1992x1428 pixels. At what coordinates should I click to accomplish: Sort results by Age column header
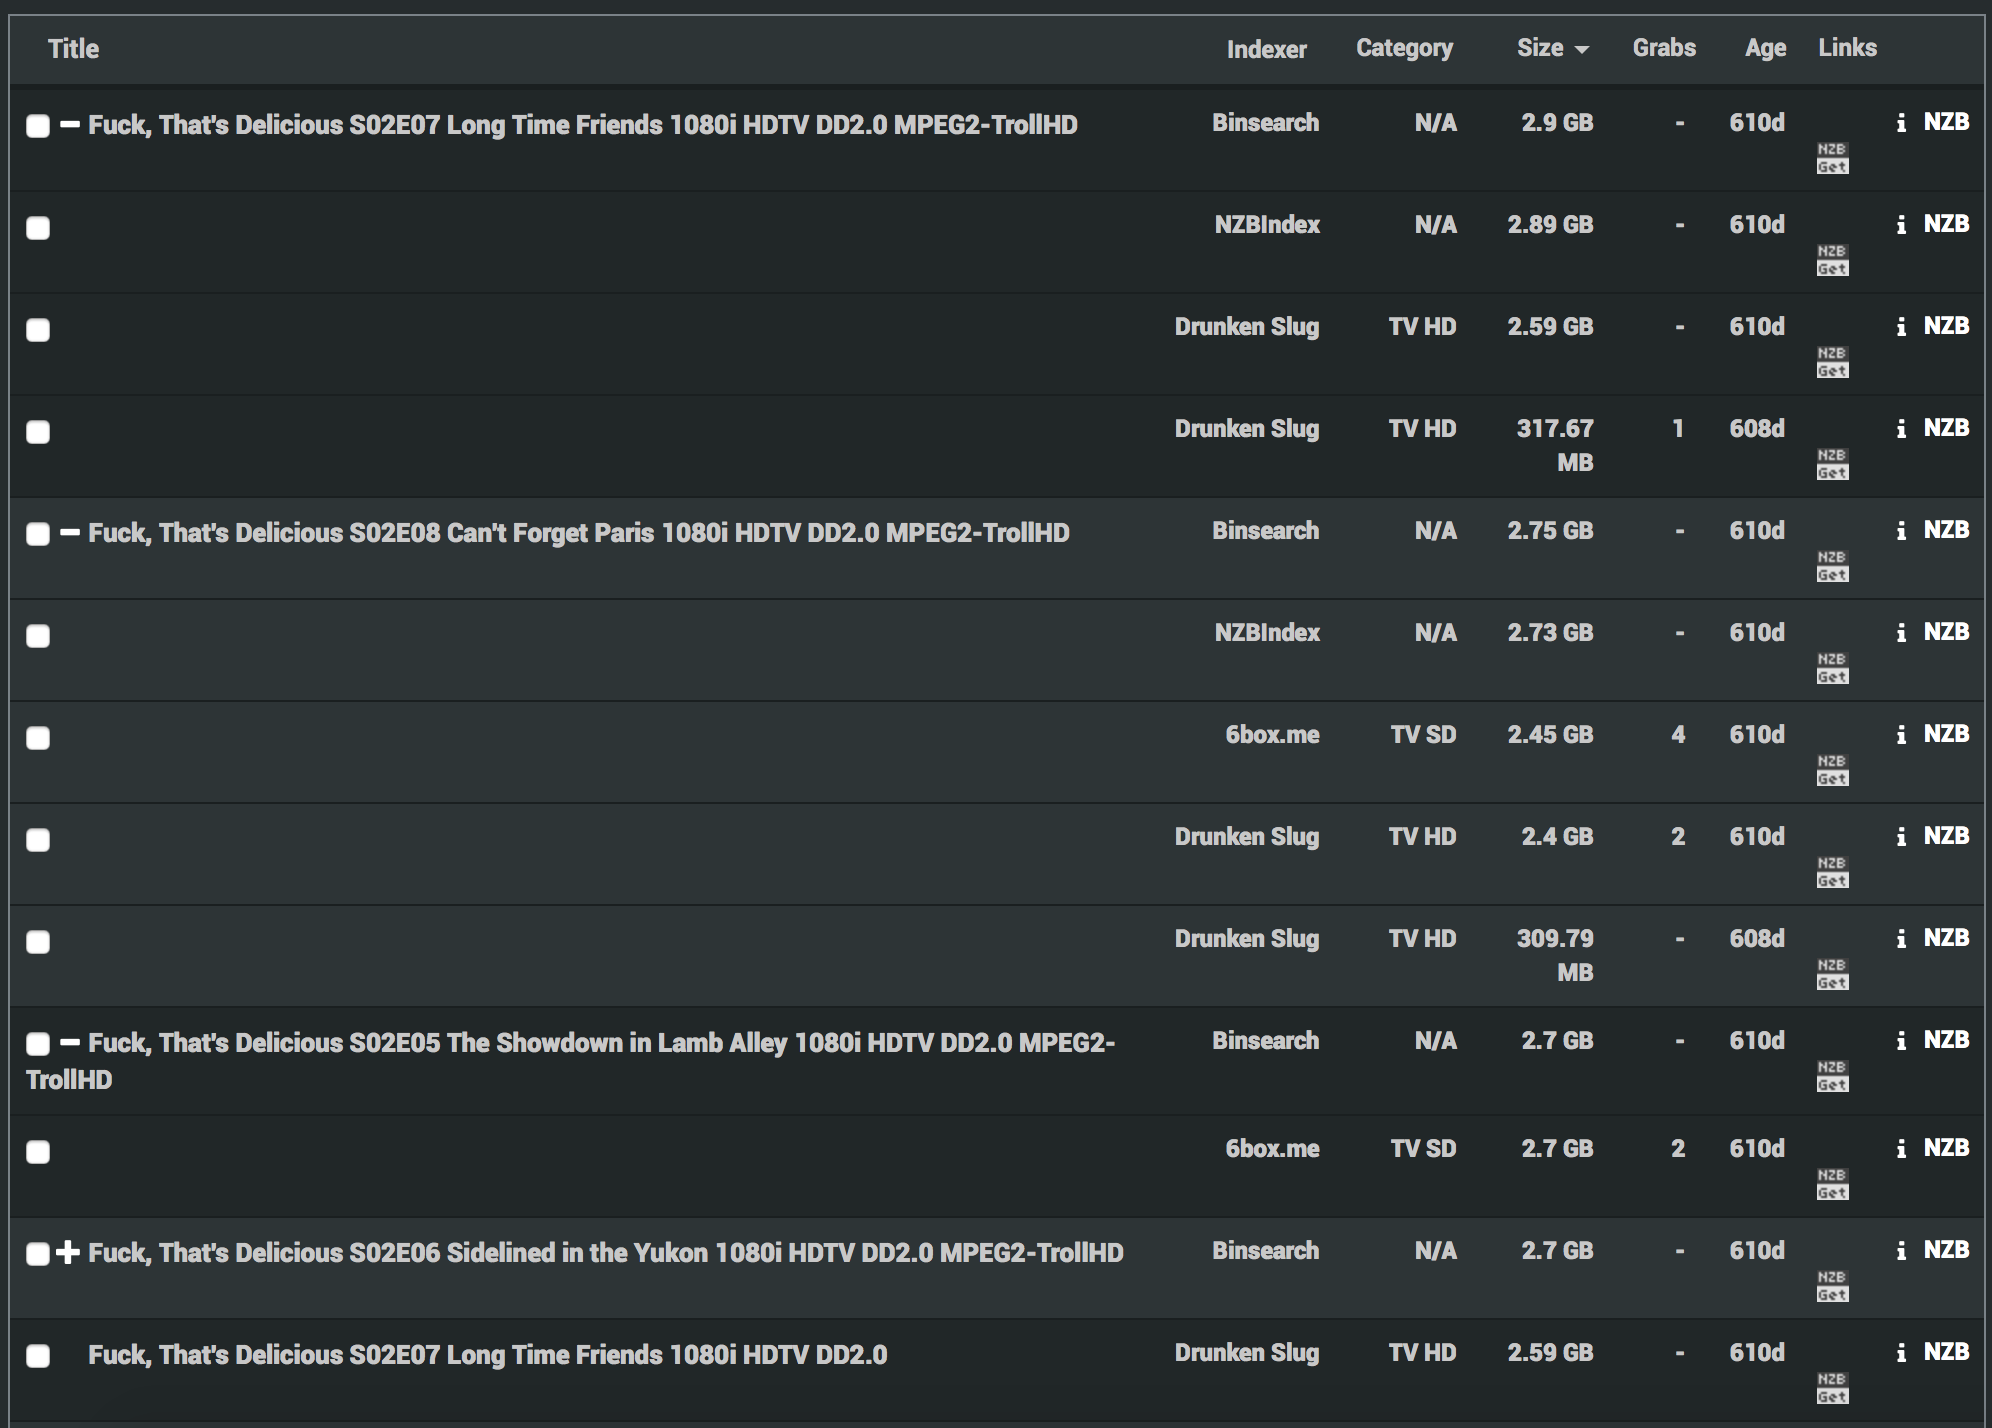pos(1764,48)
